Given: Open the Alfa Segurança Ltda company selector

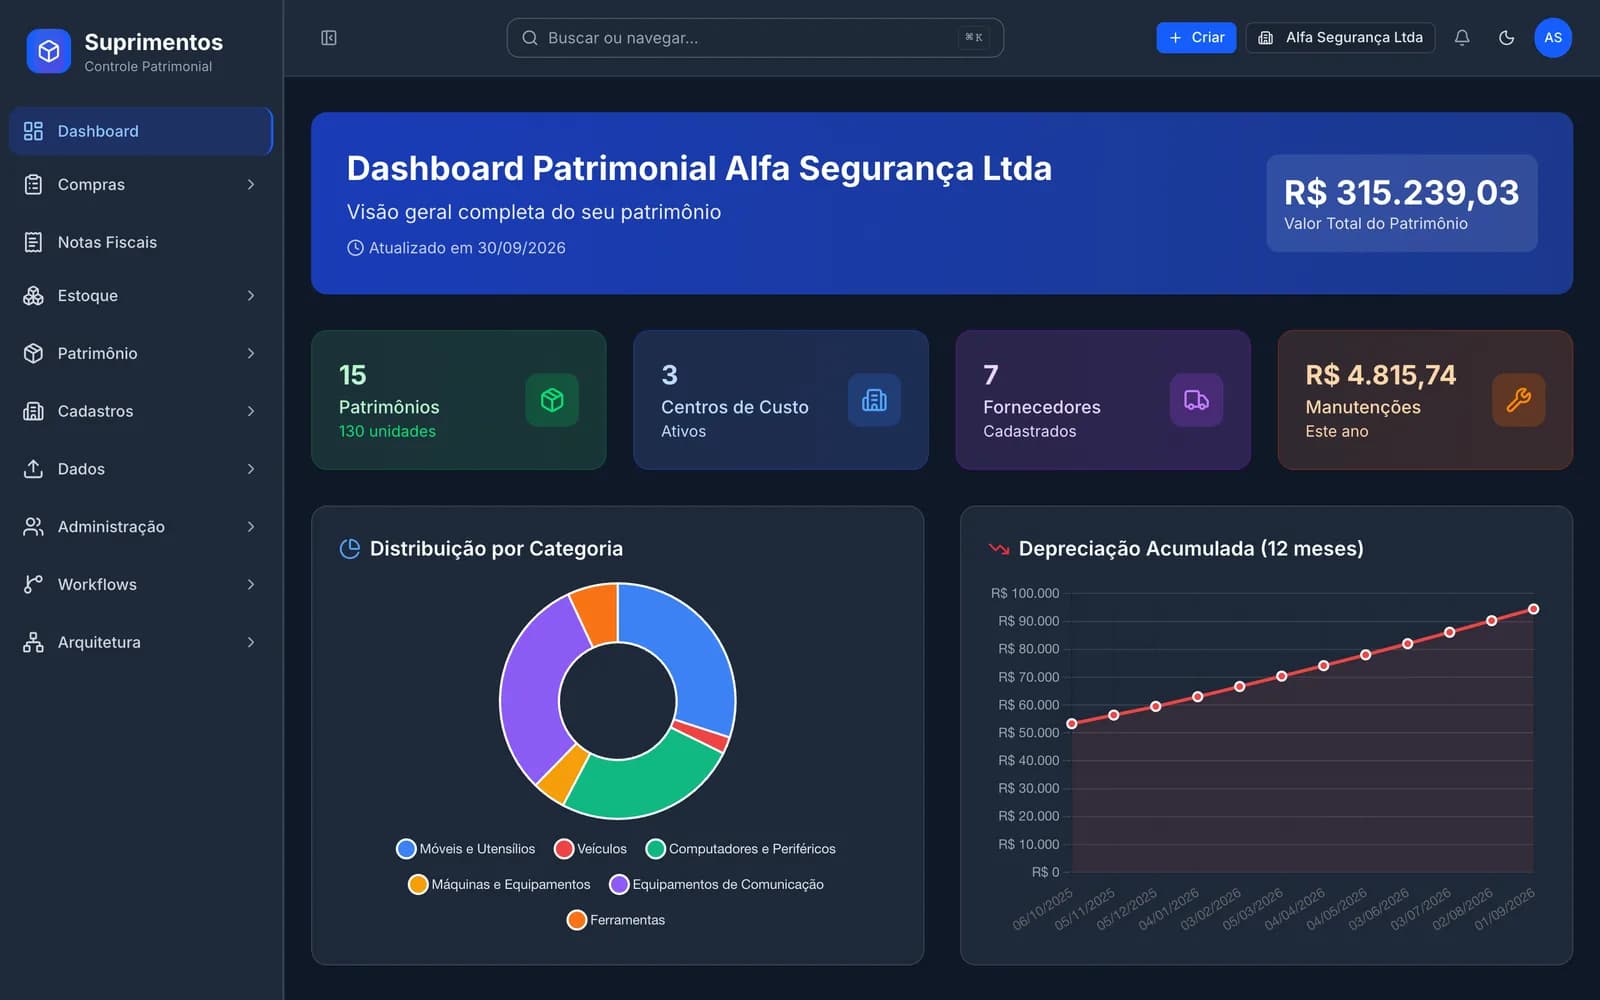Looking at the screenshot, I should pos(1340,38).
